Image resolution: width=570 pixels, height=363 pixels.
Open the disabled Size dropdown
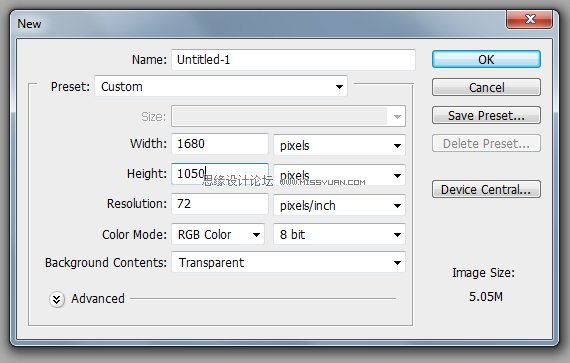pos(288,116)
